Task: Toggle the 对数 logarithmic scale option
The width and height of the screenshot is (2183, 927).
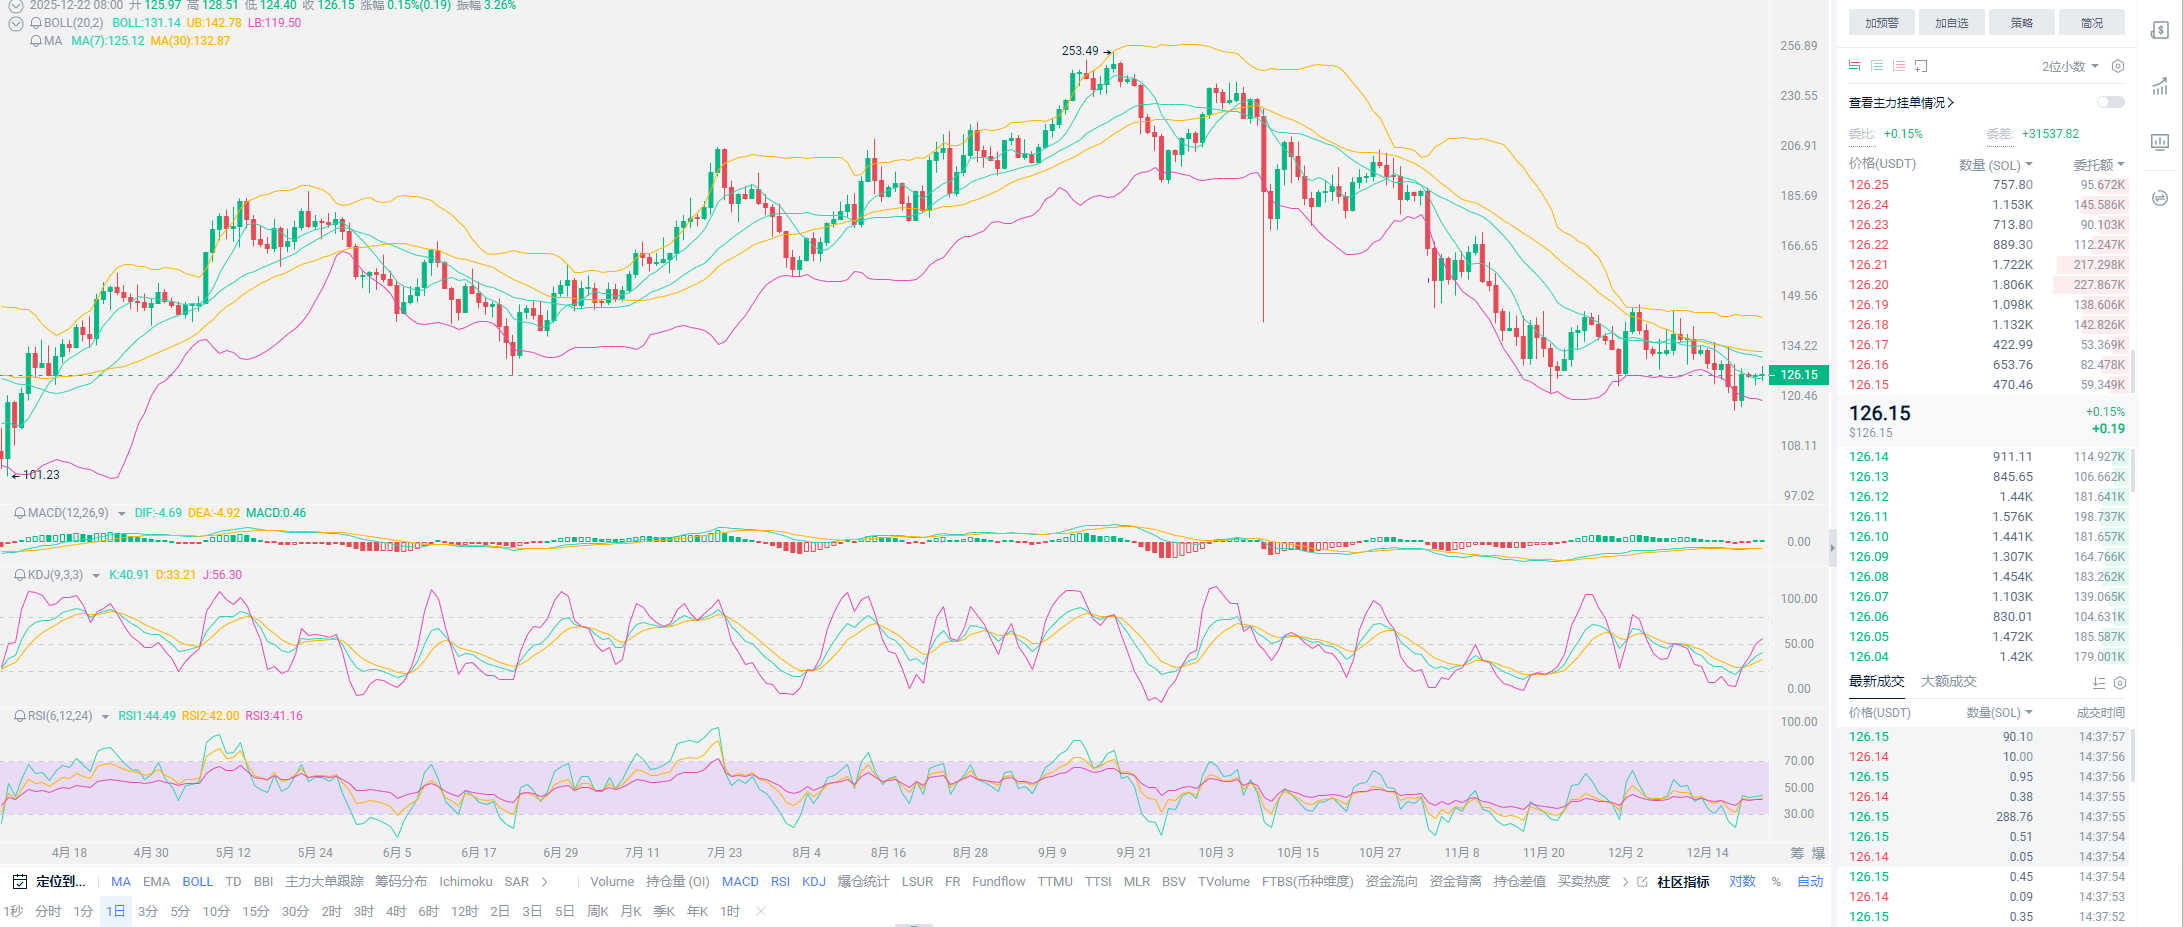Action: click(1742, 882)
